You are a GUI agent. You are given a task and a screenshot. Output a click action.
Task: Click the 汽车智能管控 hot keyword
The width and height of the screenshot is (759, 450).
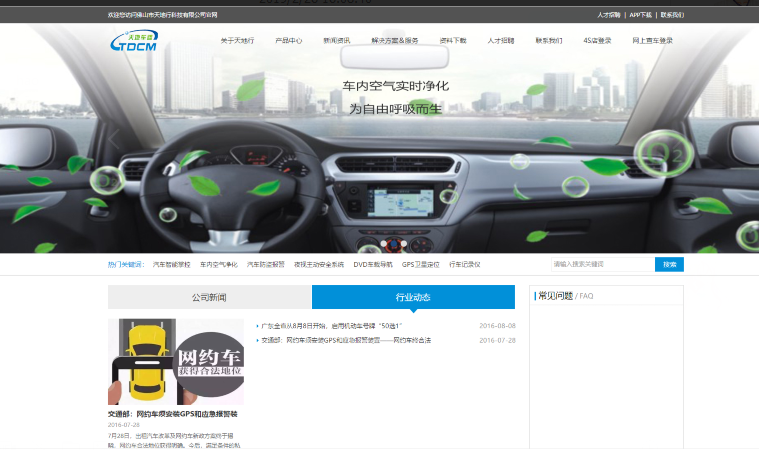171,265
